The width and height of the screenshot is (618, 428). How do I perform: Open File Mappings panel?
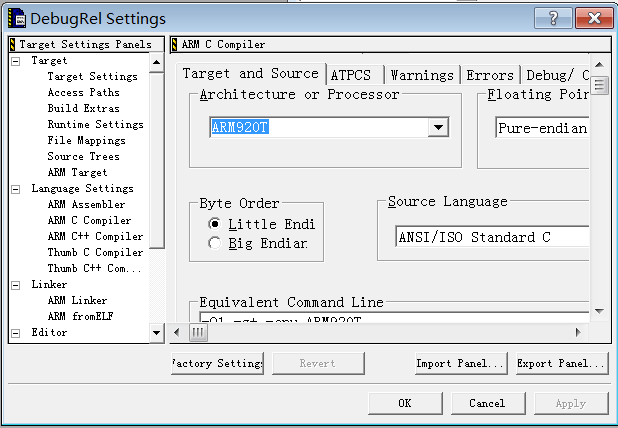(86, 140)
